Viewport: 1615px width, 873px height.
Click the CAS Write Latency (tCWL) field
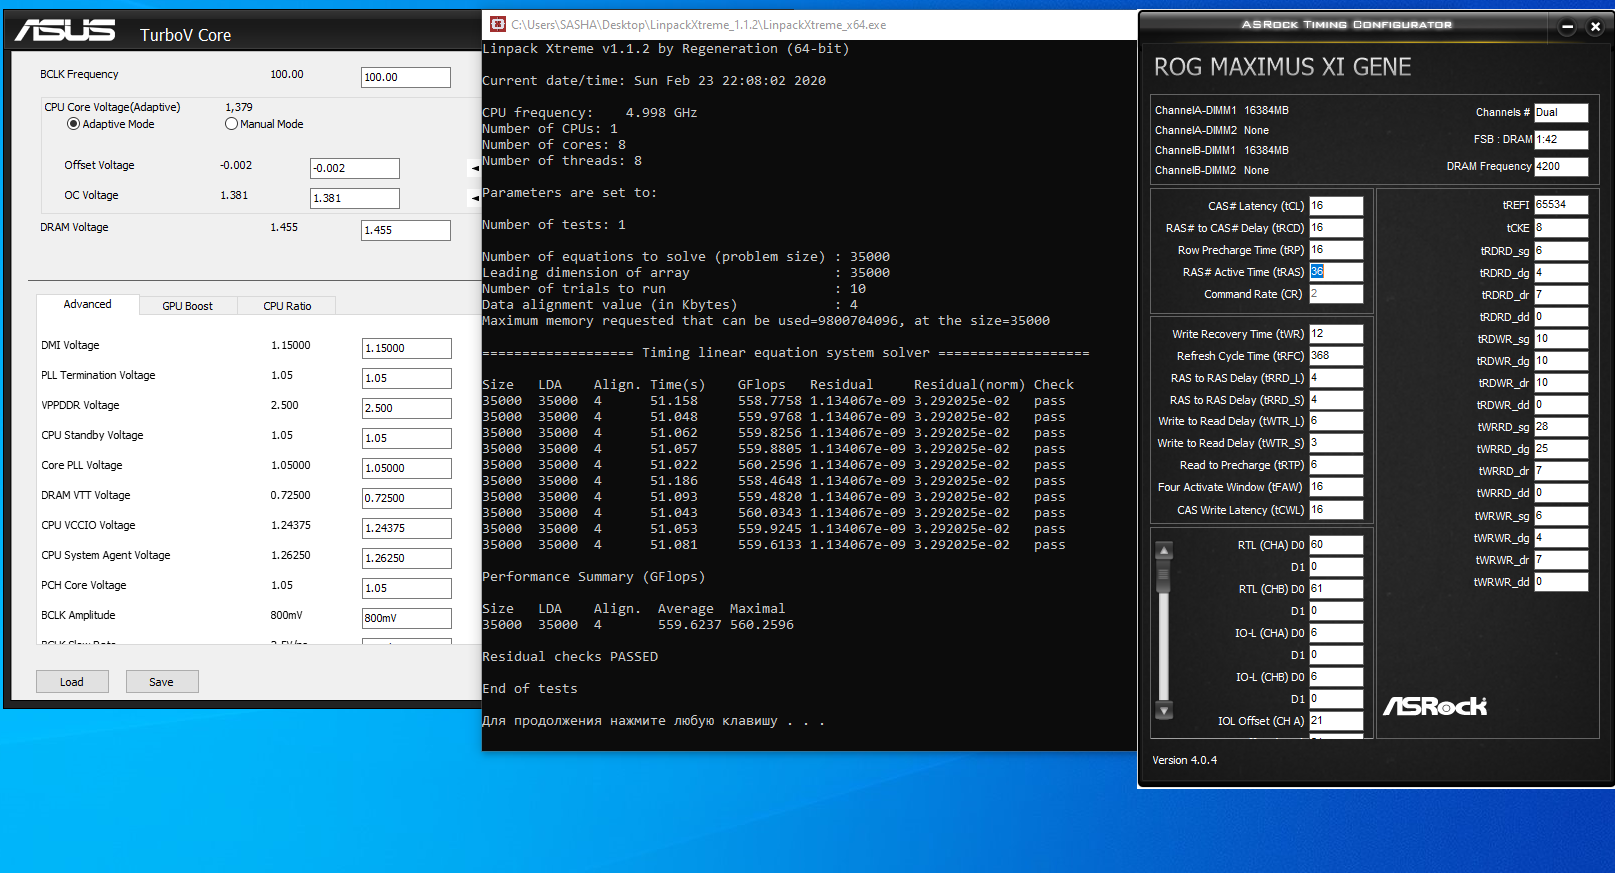pos(1336,510)
